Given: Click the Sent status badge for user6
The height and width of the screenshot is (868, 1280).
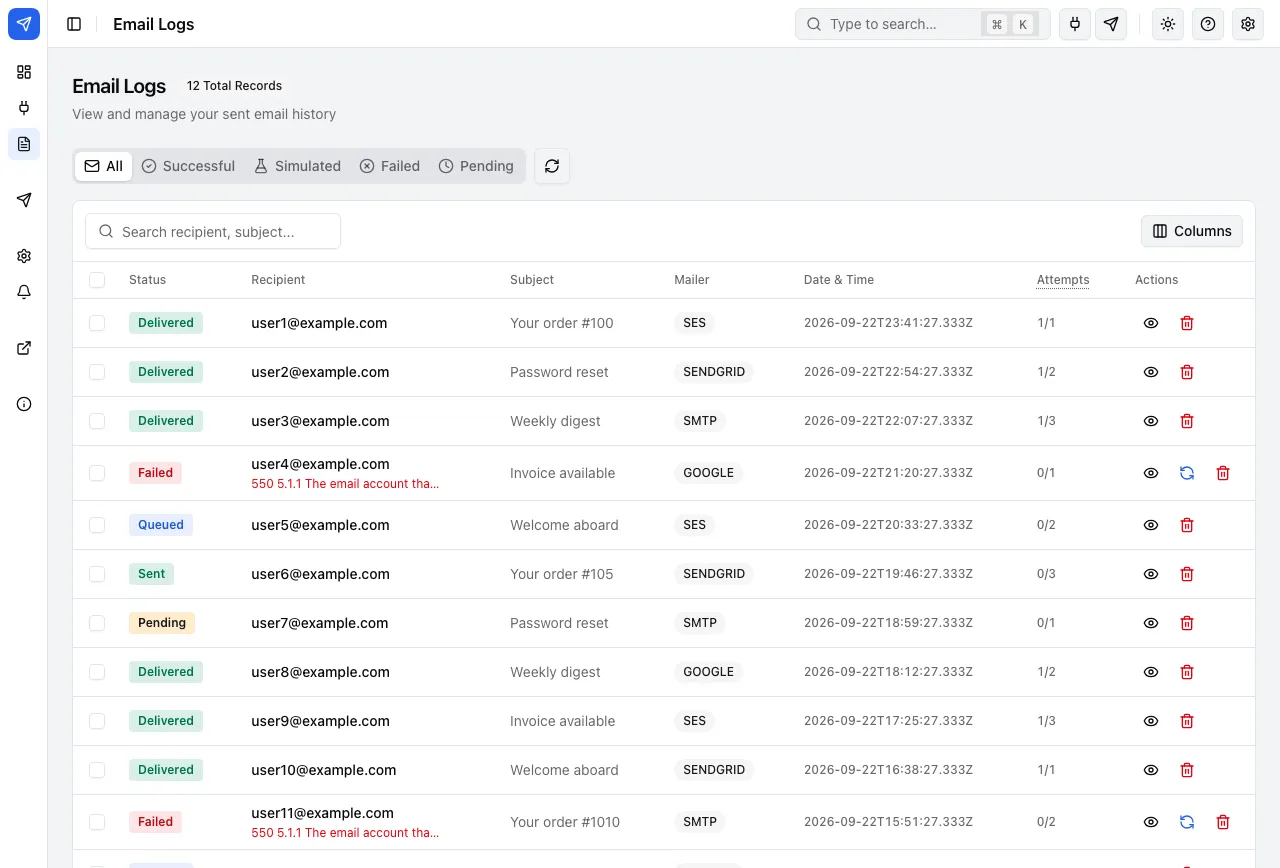Looking at the screenshot, I should click(152, 574).
